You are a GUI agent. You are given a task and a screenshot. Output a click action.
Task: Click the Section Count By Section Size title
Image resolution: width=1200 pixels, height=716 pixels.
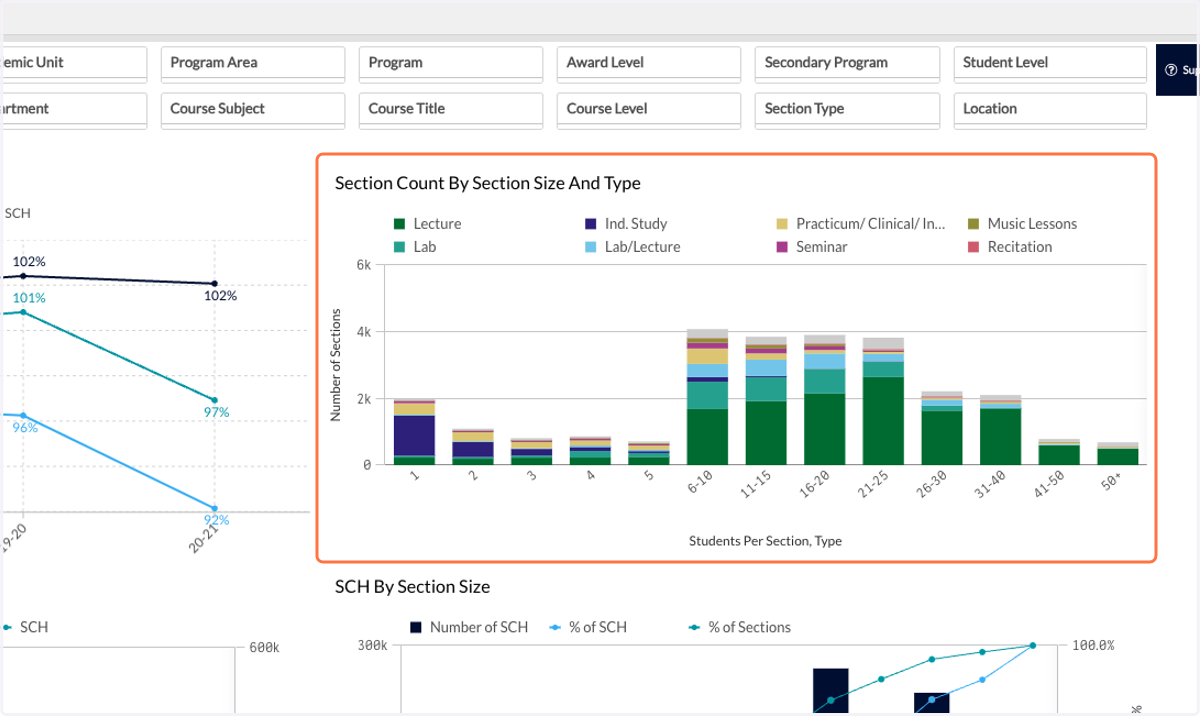[488, 183]
